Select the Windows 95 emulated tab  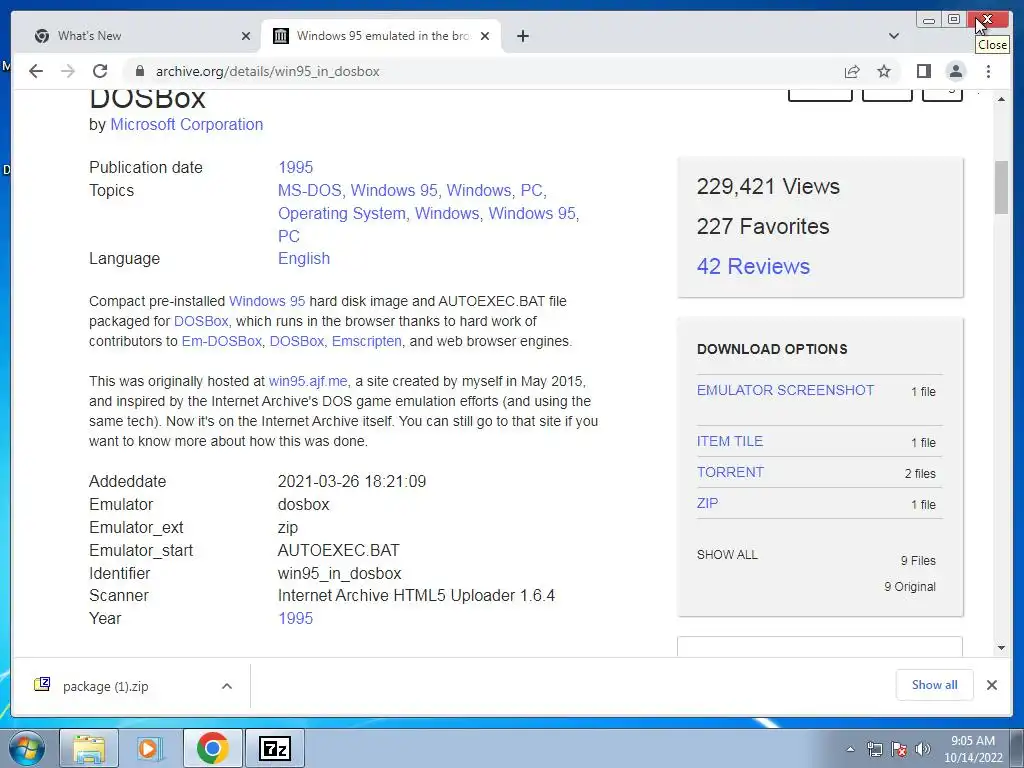click(381, 36)
